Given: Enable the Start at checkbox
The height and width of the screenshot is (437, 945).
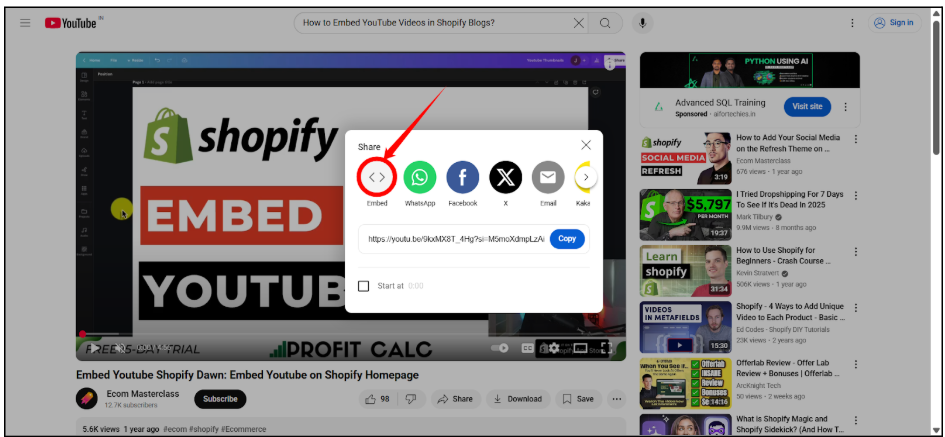Looking at the screenshot, I should (363, 286).
